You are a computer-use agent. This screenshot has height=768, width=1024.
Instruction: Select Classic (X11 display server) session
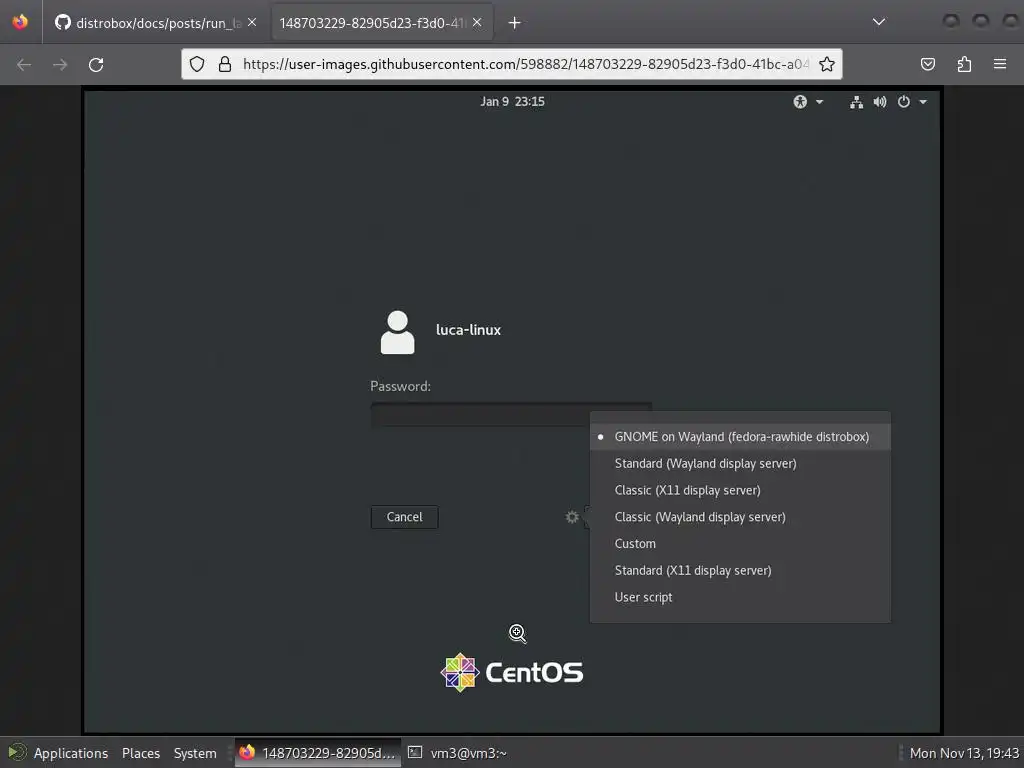740,490
